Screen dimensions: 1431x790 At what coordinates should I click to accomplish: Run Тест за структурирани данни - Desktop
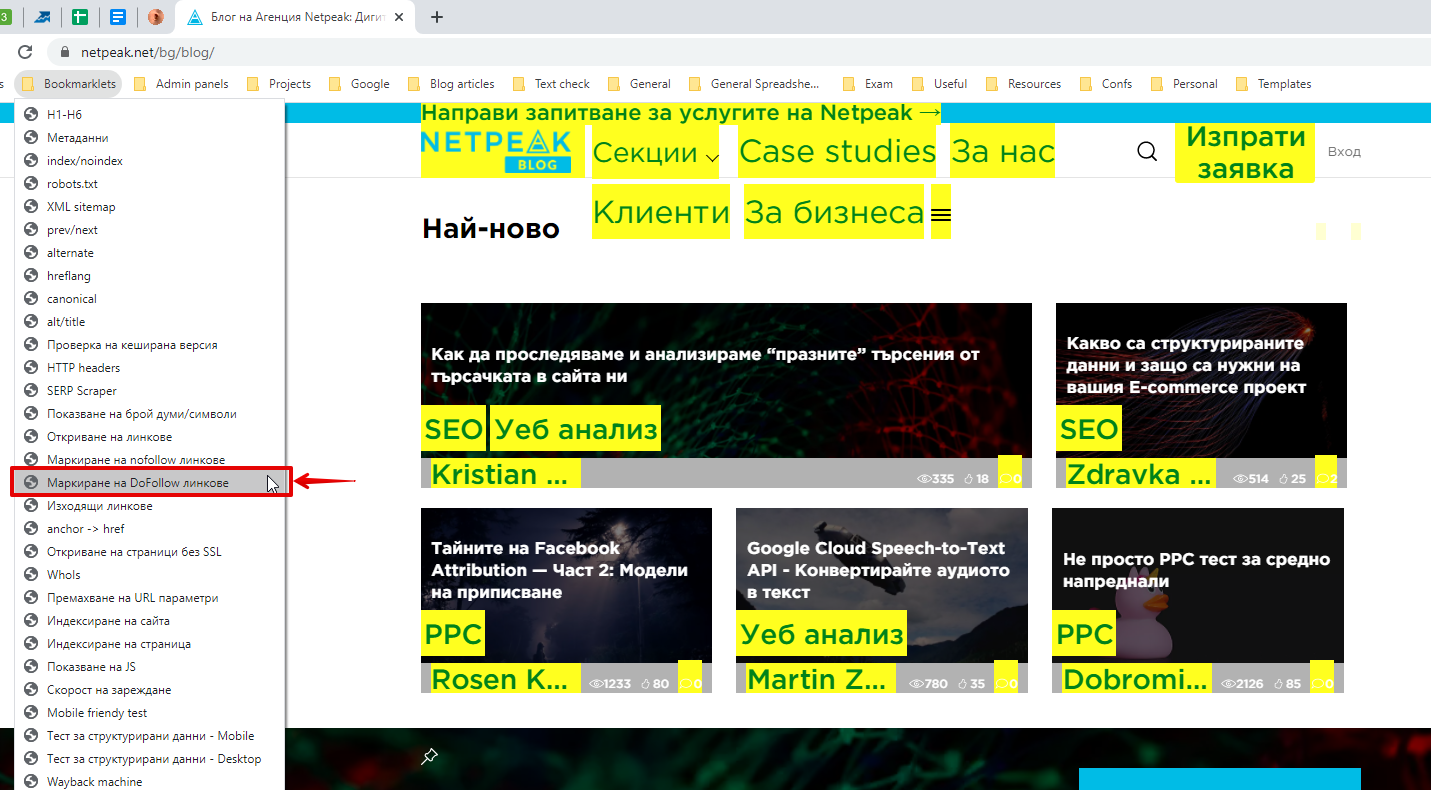(x=150, y=759)
